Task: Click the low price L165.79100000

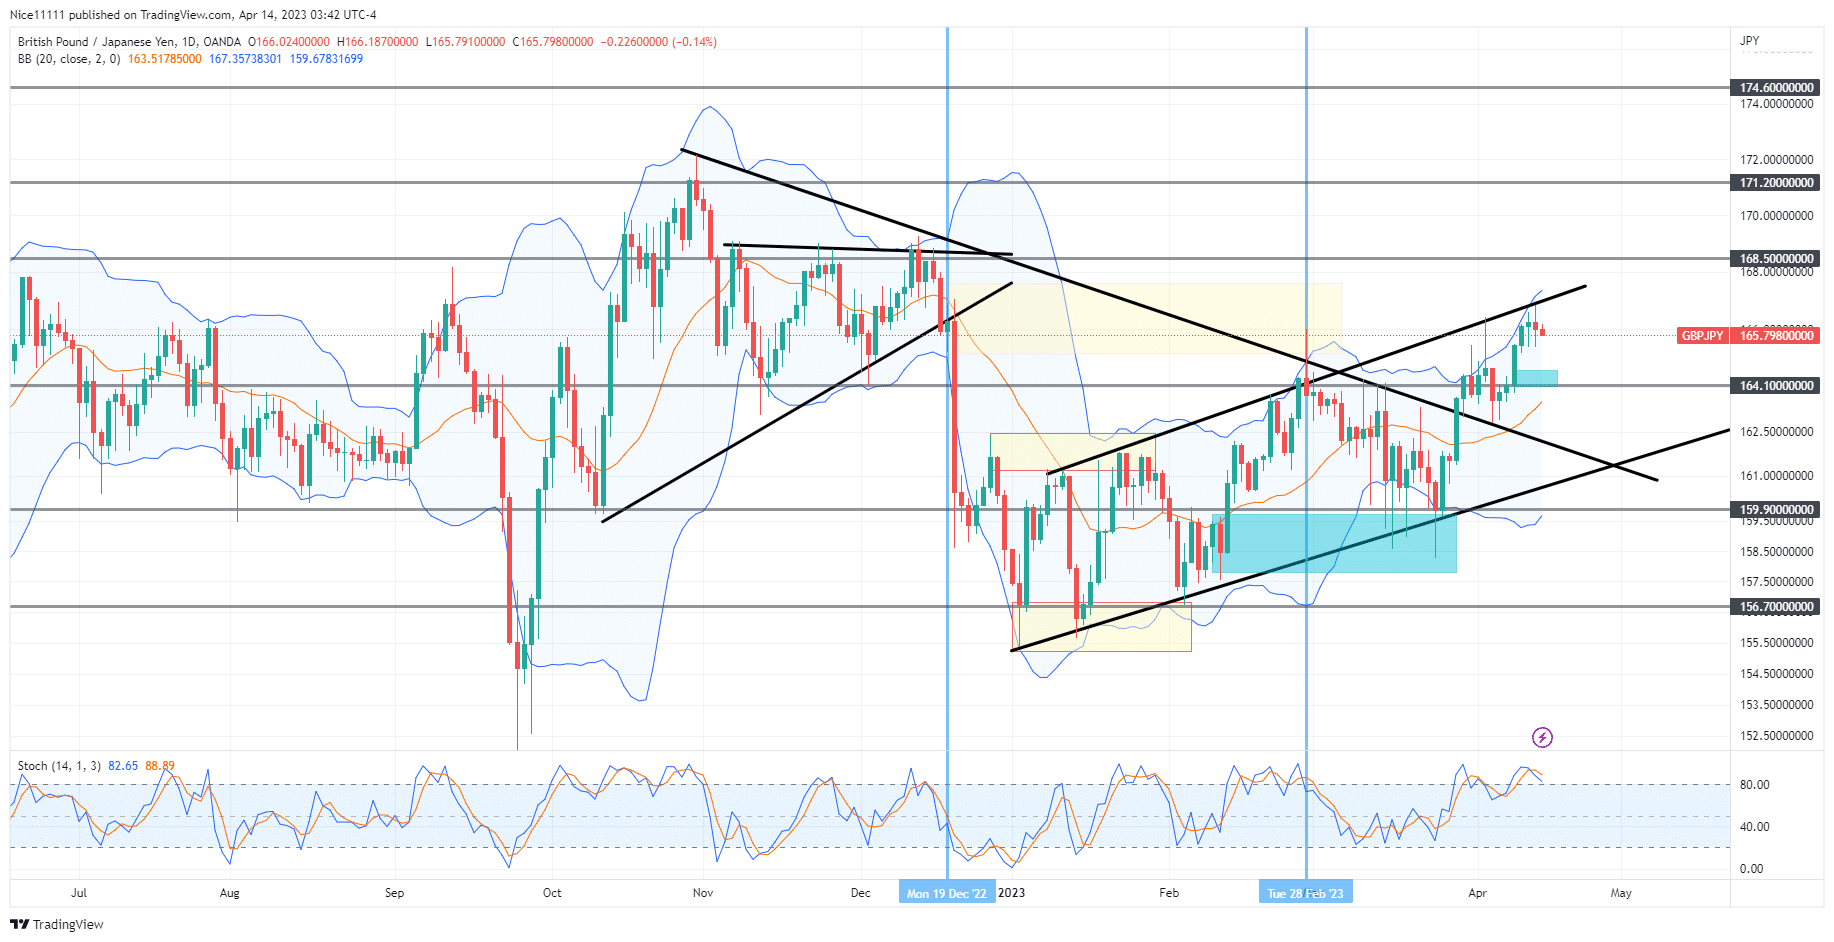Action: (466, 42)
